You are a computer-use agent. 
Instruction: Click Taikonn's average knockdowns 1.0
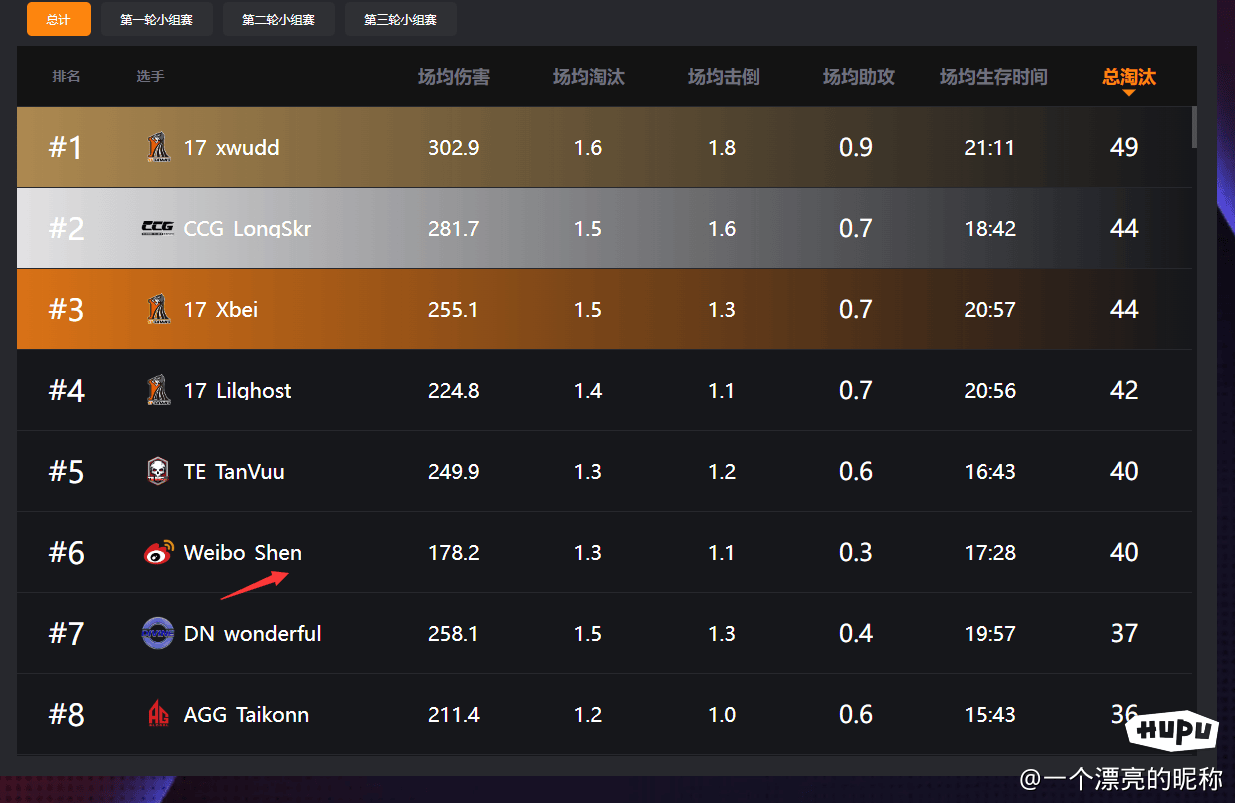[x=722, y=715]
